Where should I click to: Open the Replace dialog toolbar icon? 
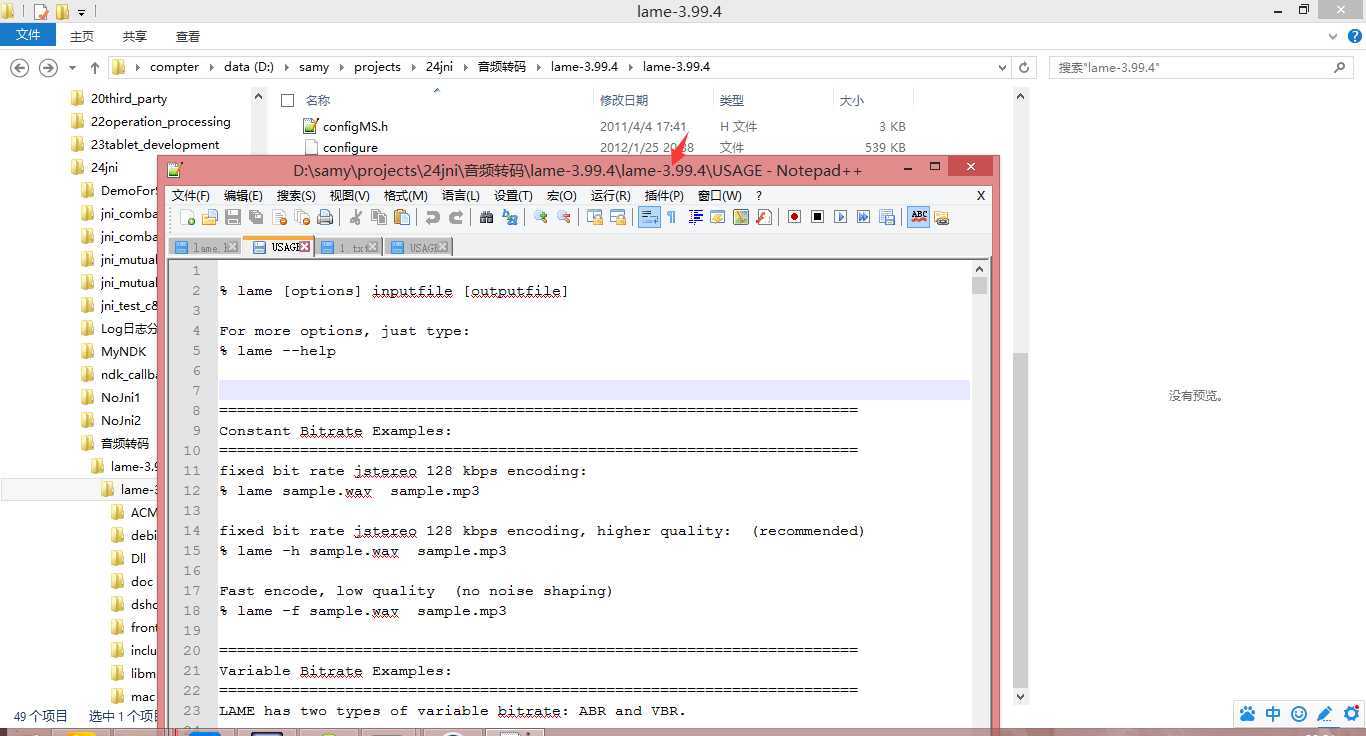(510, 217)
